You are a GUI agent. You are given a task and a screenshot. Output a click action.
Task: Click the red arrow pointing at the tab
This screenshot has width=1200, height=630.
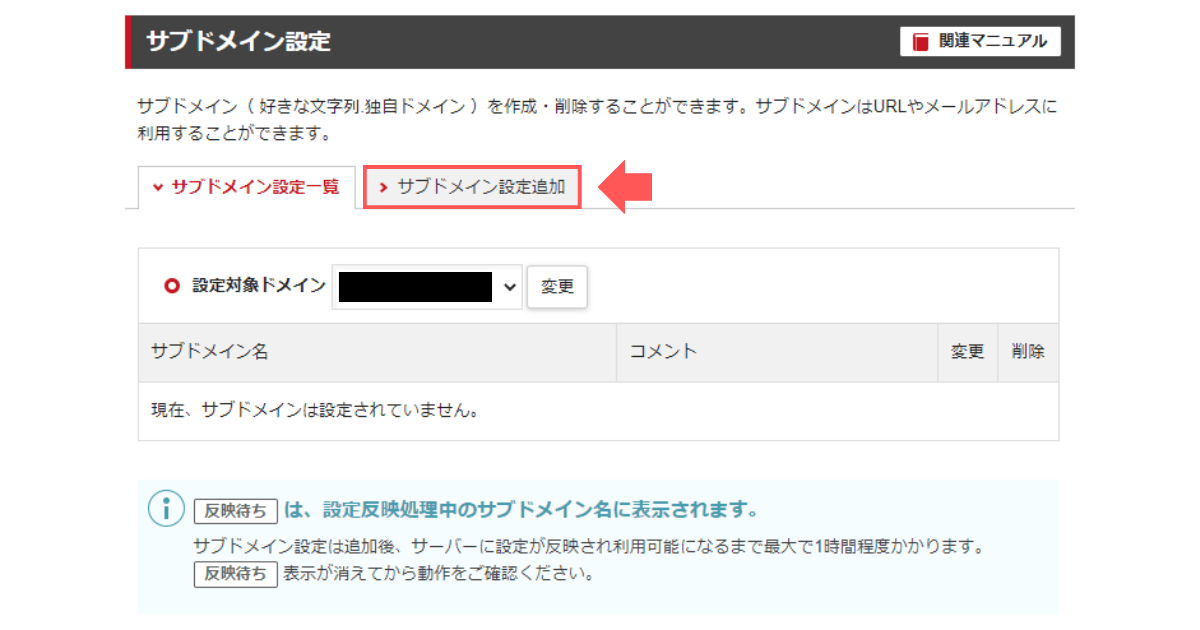(625, 187)
